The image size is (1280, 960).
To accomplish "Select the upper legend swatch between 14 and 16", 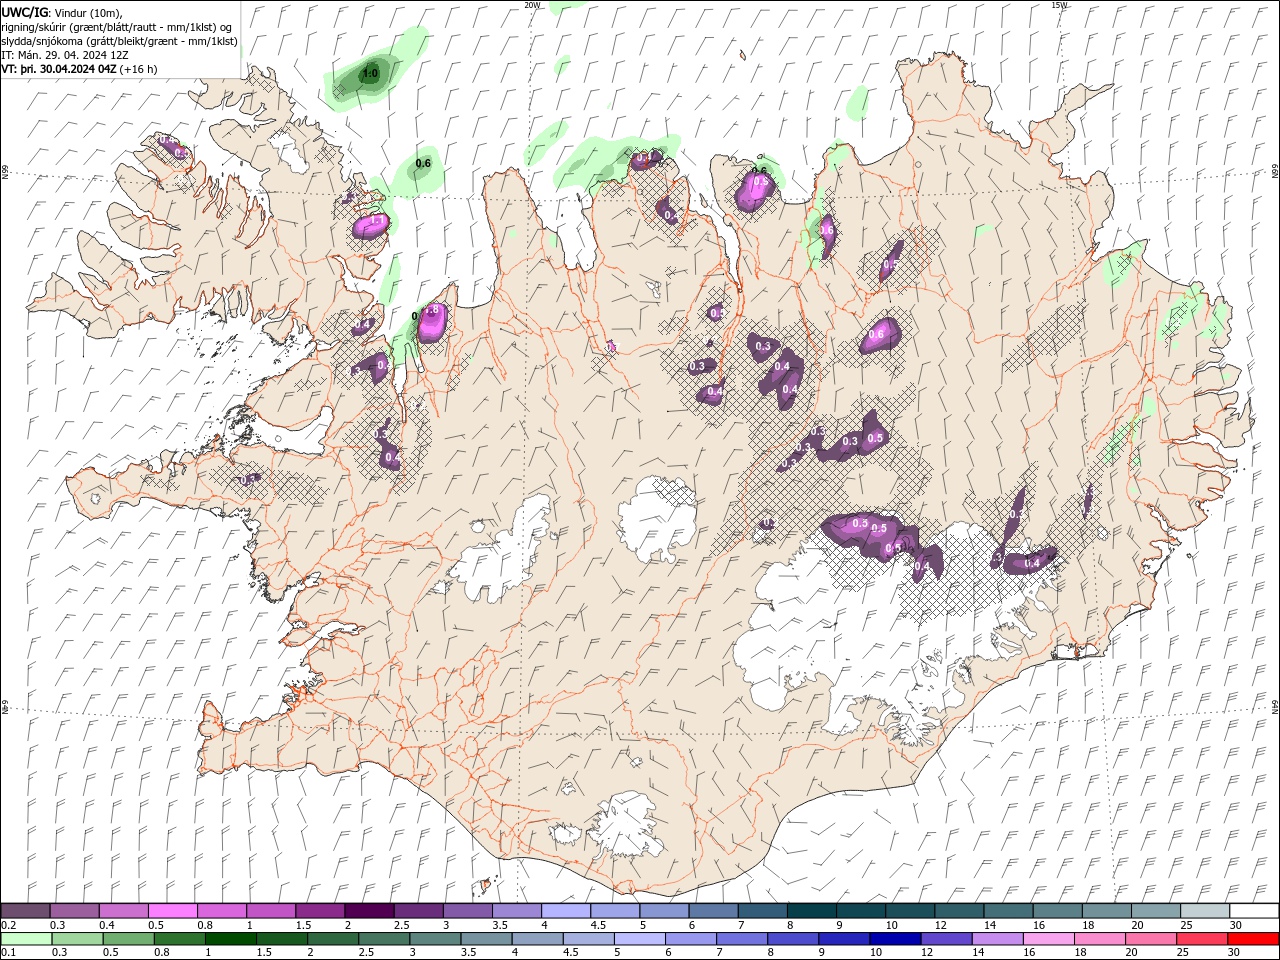I will pos(1008,911).
